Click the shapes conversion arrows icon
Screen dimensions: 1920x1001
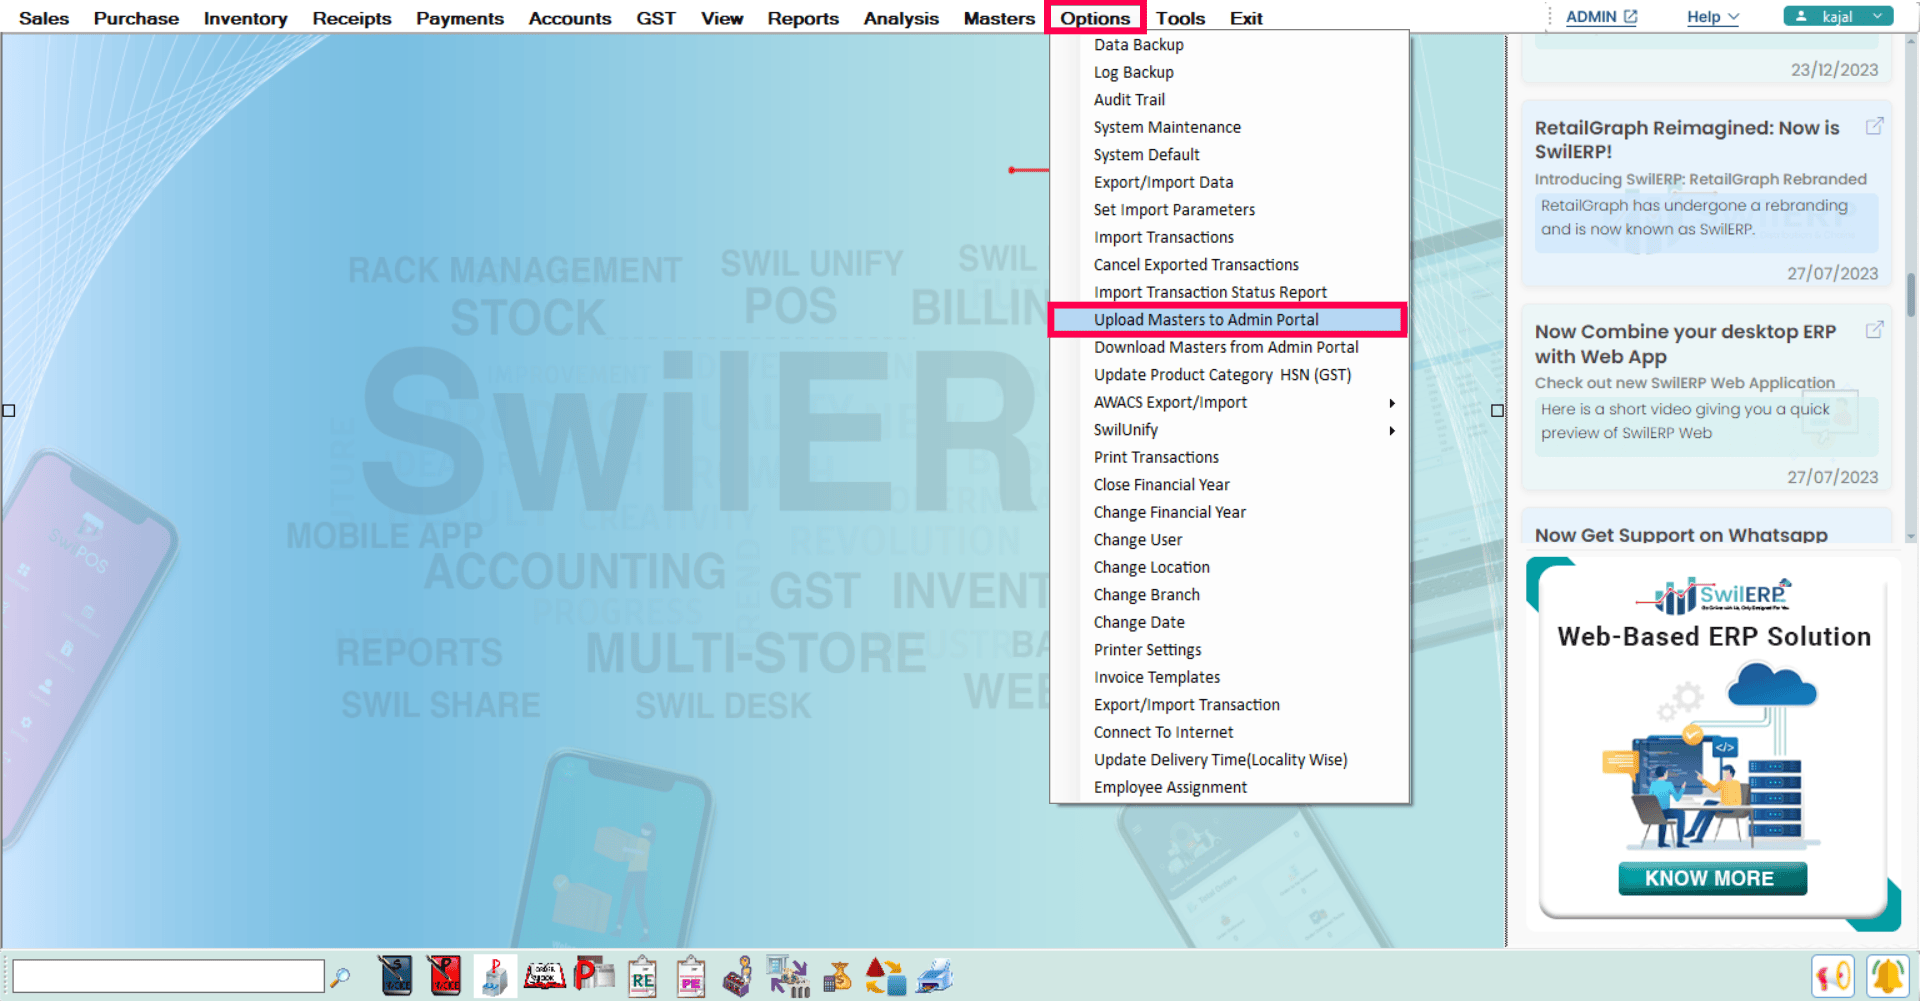(x=885, y=976)
